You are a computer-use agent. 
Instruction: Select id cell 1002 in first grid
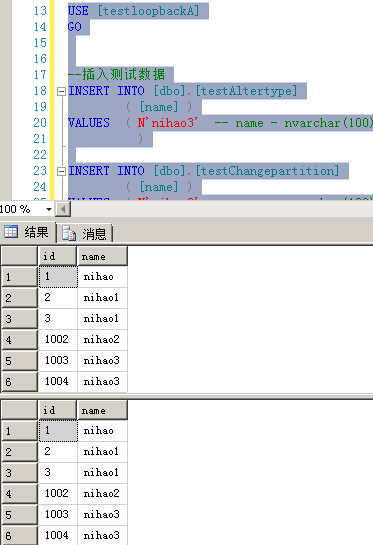[x=58, y=339]
